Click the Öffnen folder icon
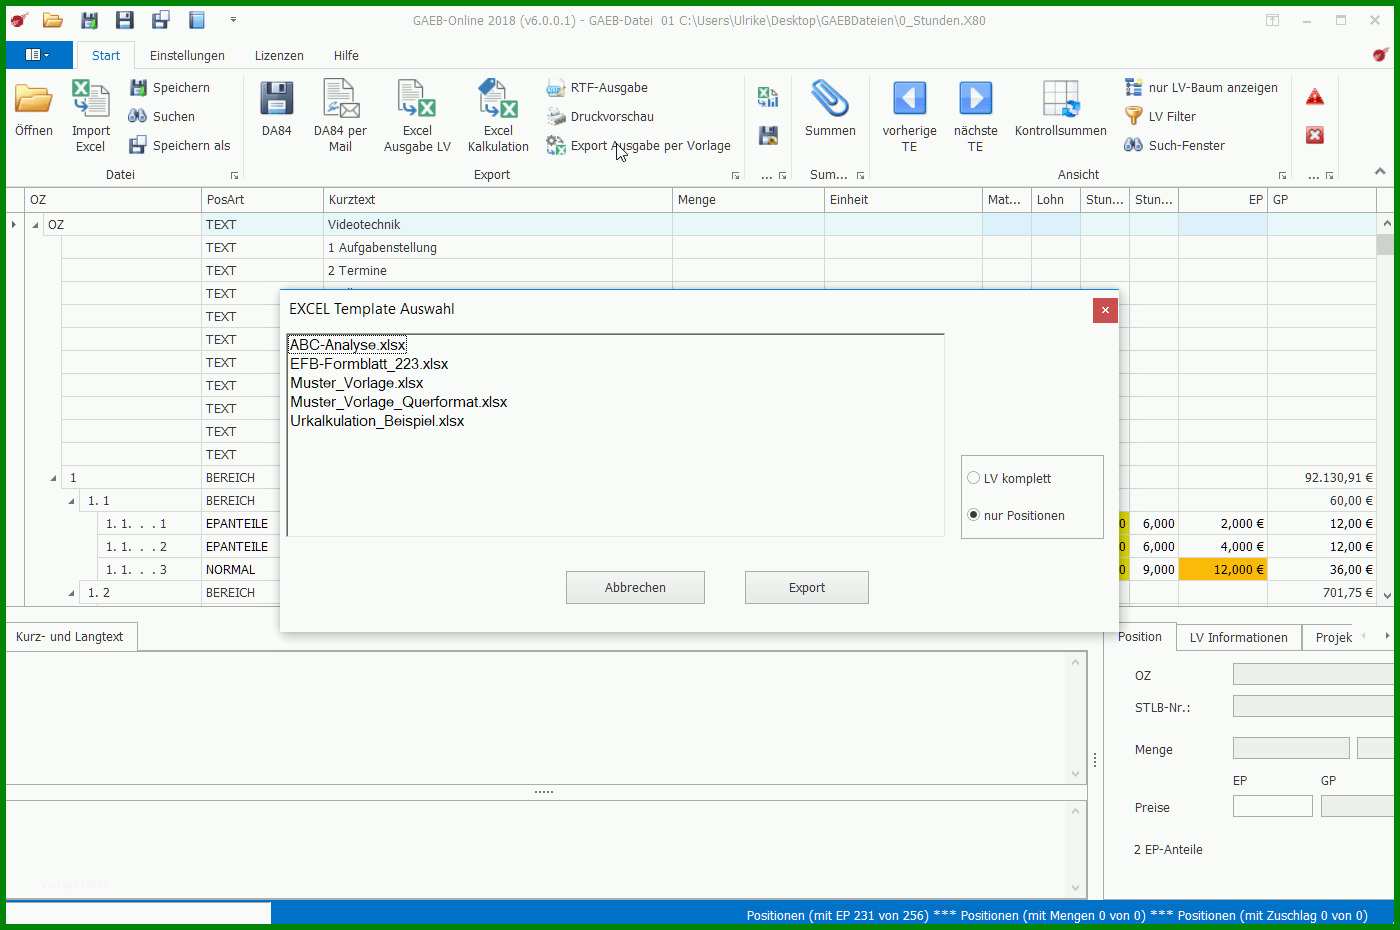 [x=34, y=100]
